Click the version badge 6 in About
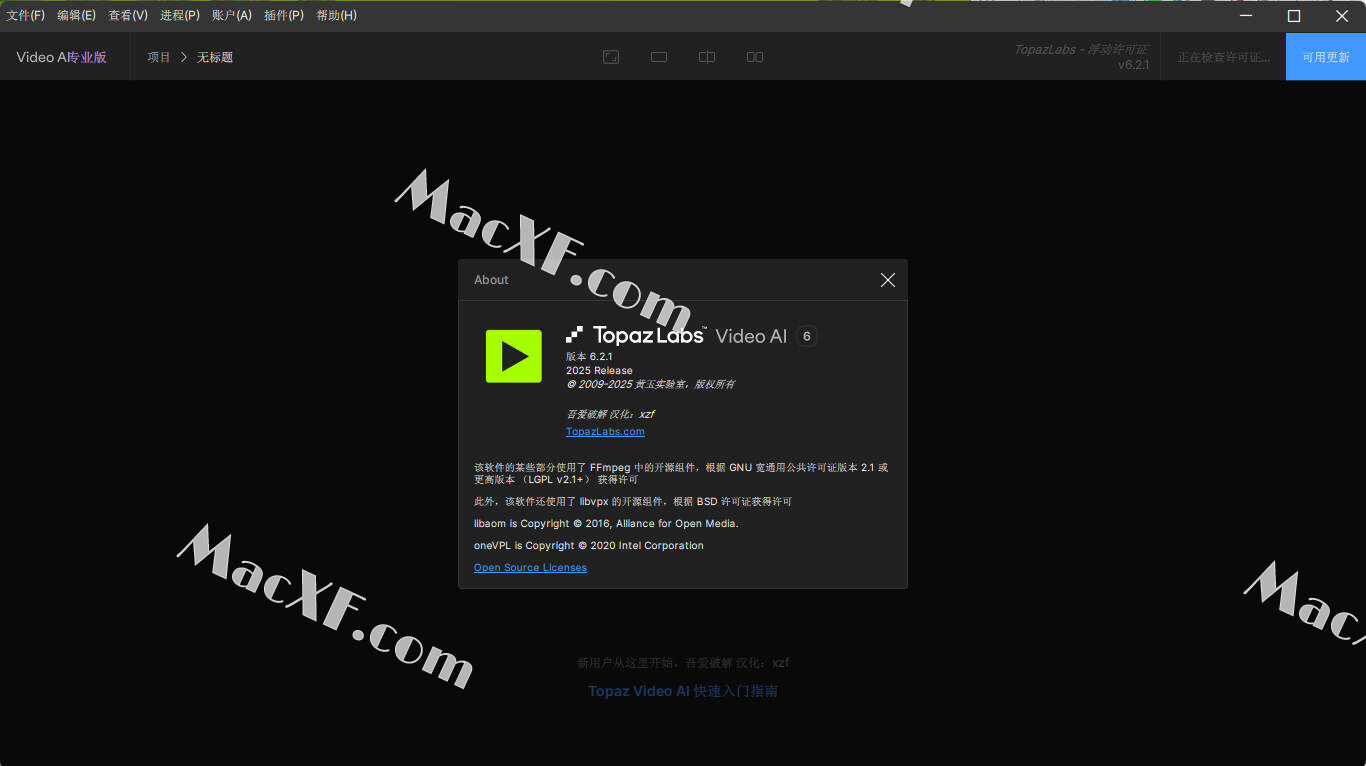Viewport: 1366px width, 766px height. 807,336
